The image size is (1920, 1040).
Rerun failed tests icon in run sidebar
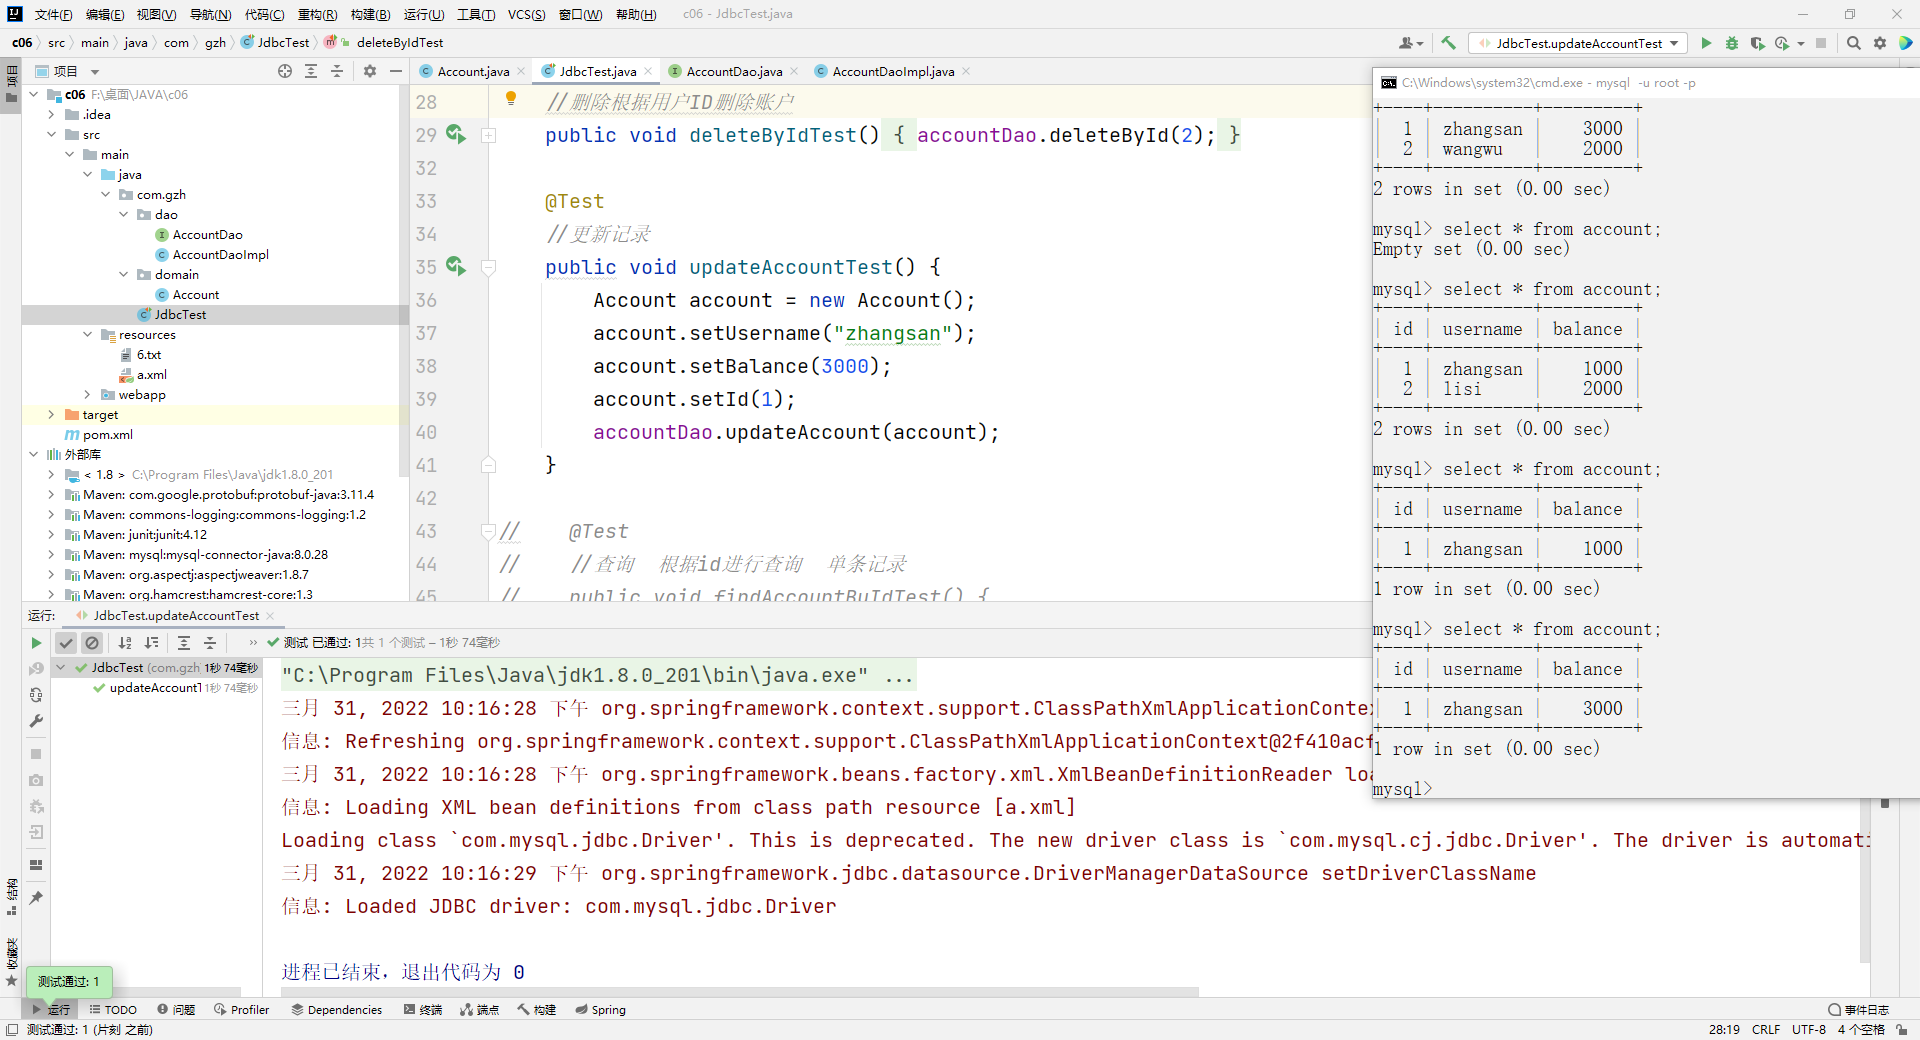coord(36,669)
